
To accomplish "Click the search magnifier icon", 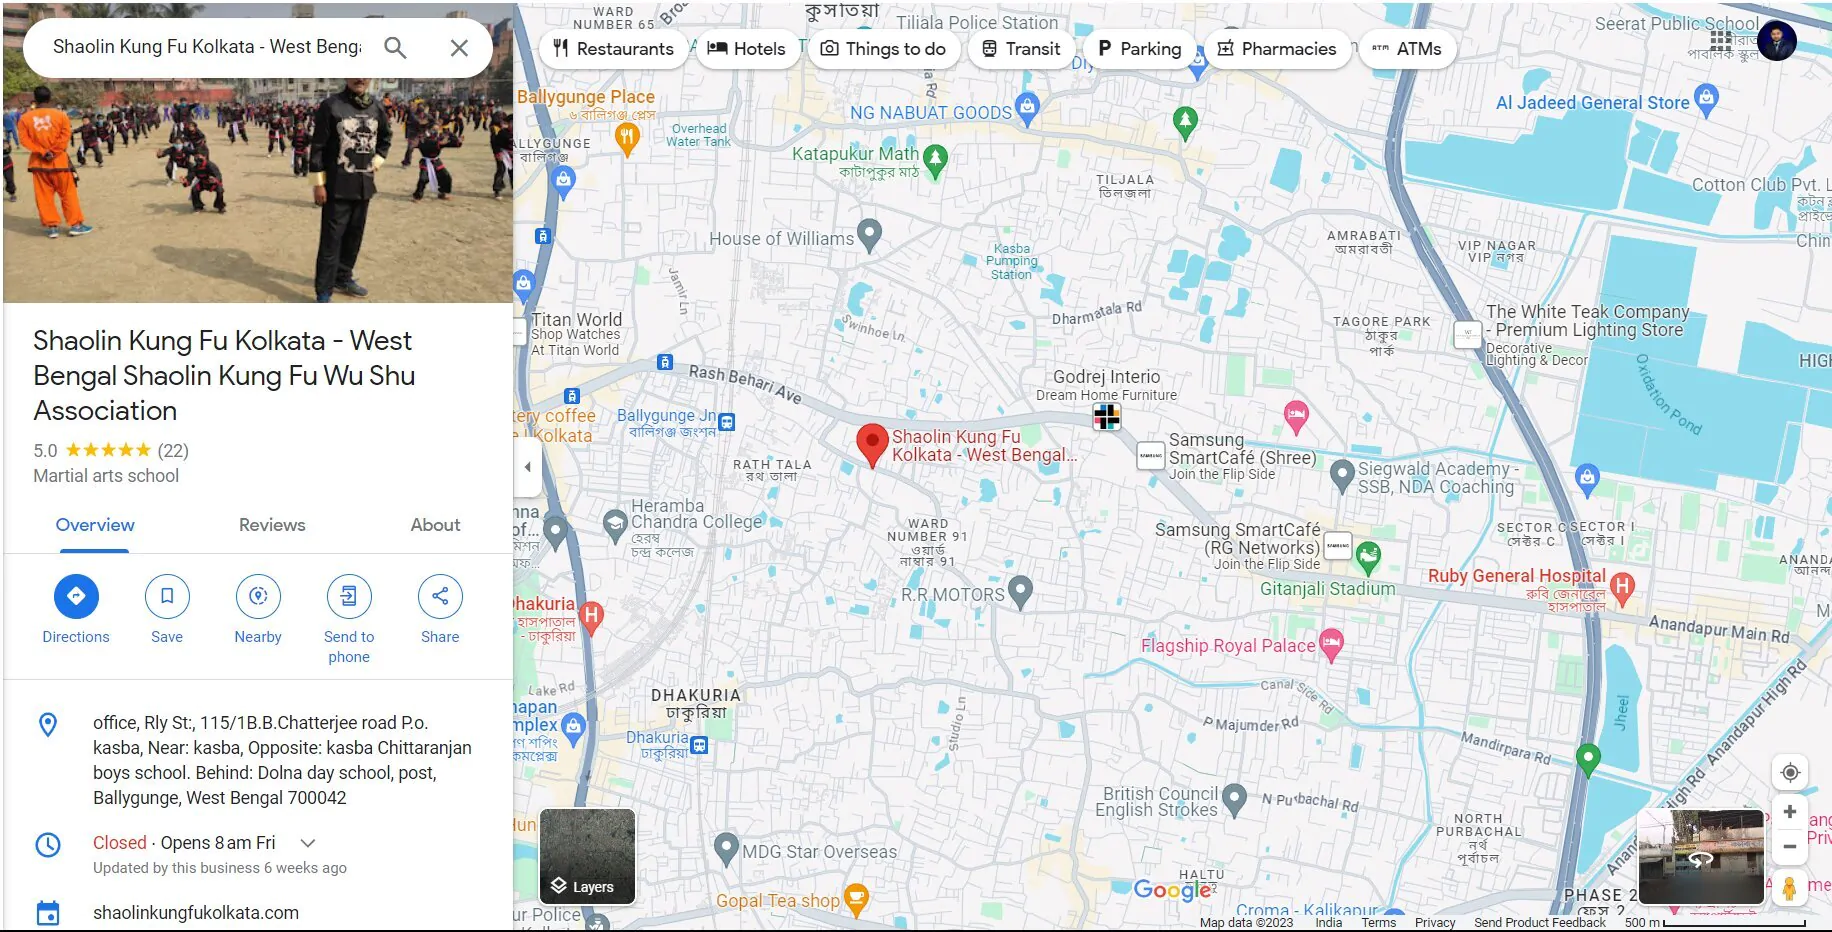I will pos(395,48).
